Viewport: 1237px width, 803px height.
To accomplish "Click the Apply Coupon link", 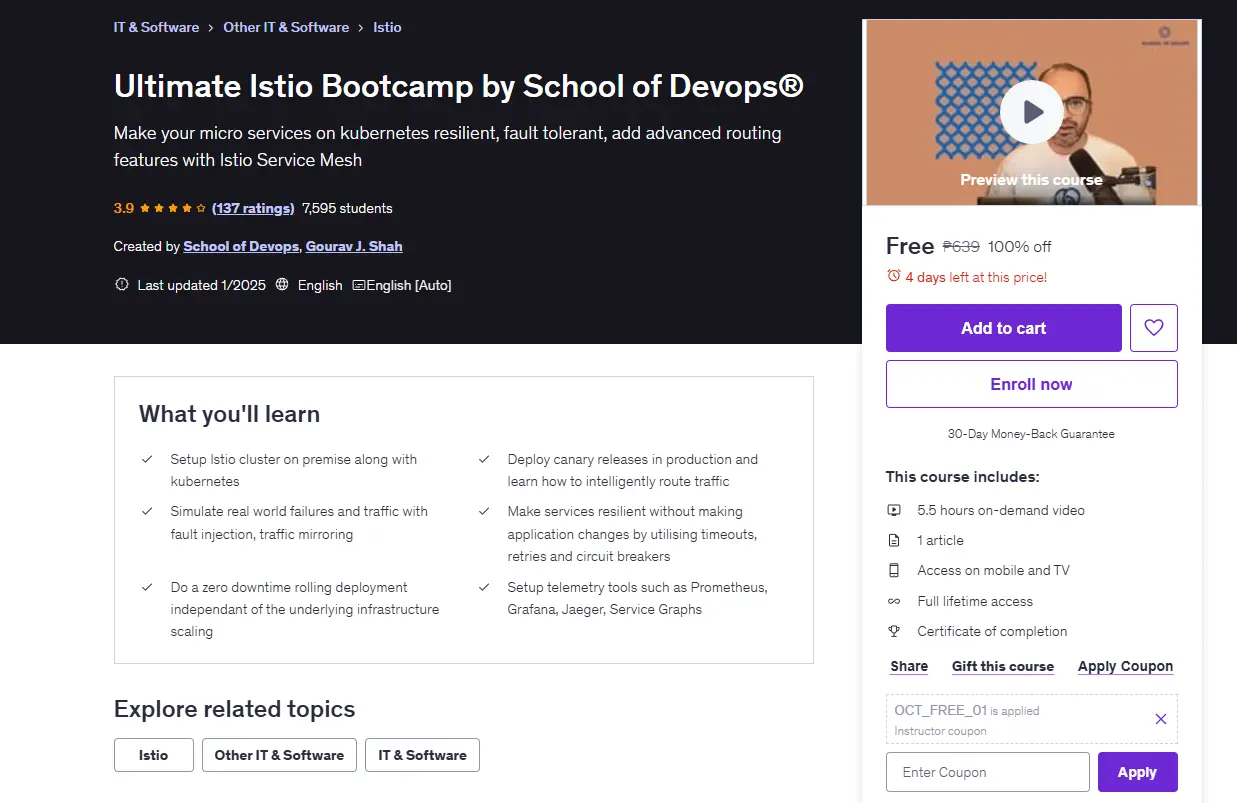I will point(1125,666).
